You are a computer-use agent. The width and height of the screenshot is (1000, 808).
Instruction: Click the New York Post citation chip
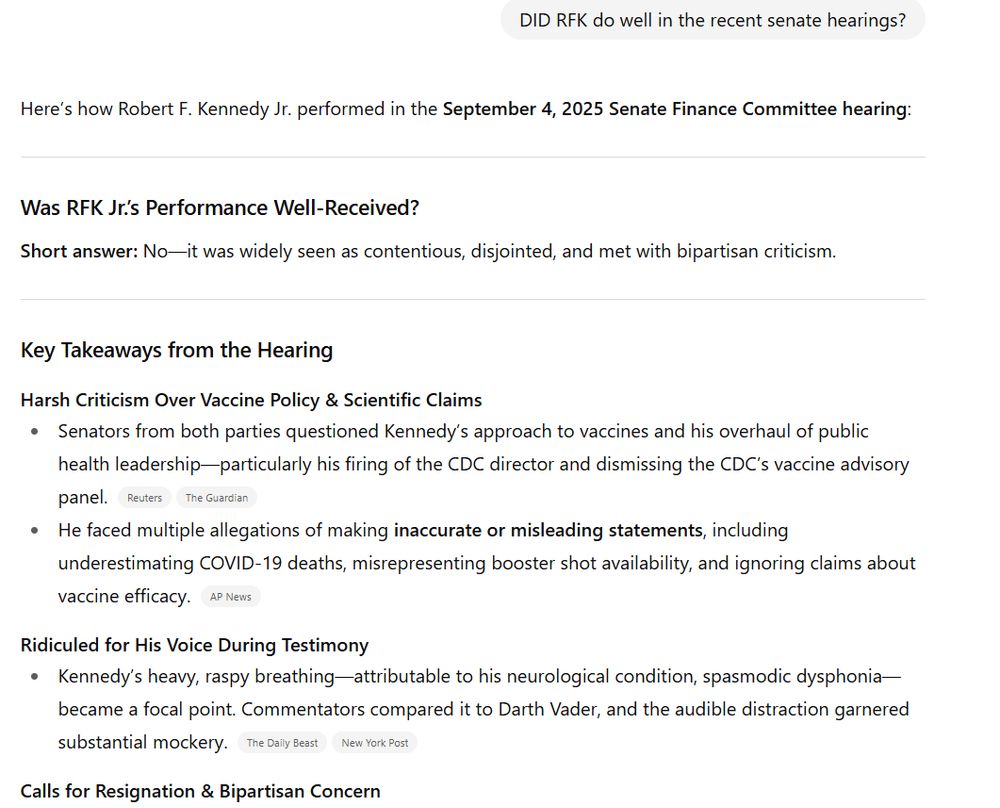coord(374,742)
